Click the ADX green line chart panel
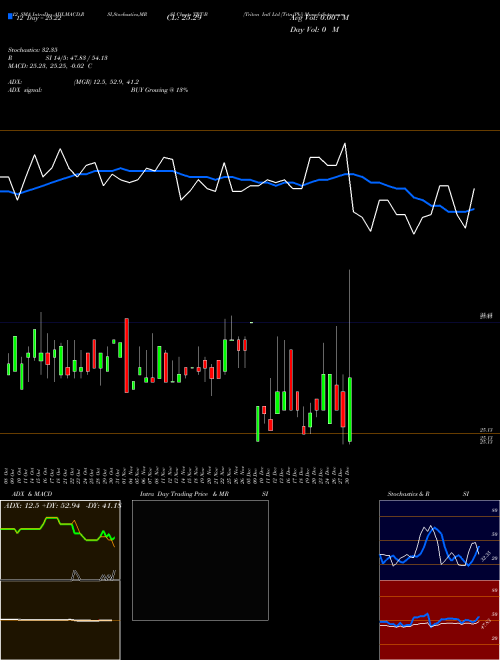Screen dimensions: 500x660 (60, 540)
